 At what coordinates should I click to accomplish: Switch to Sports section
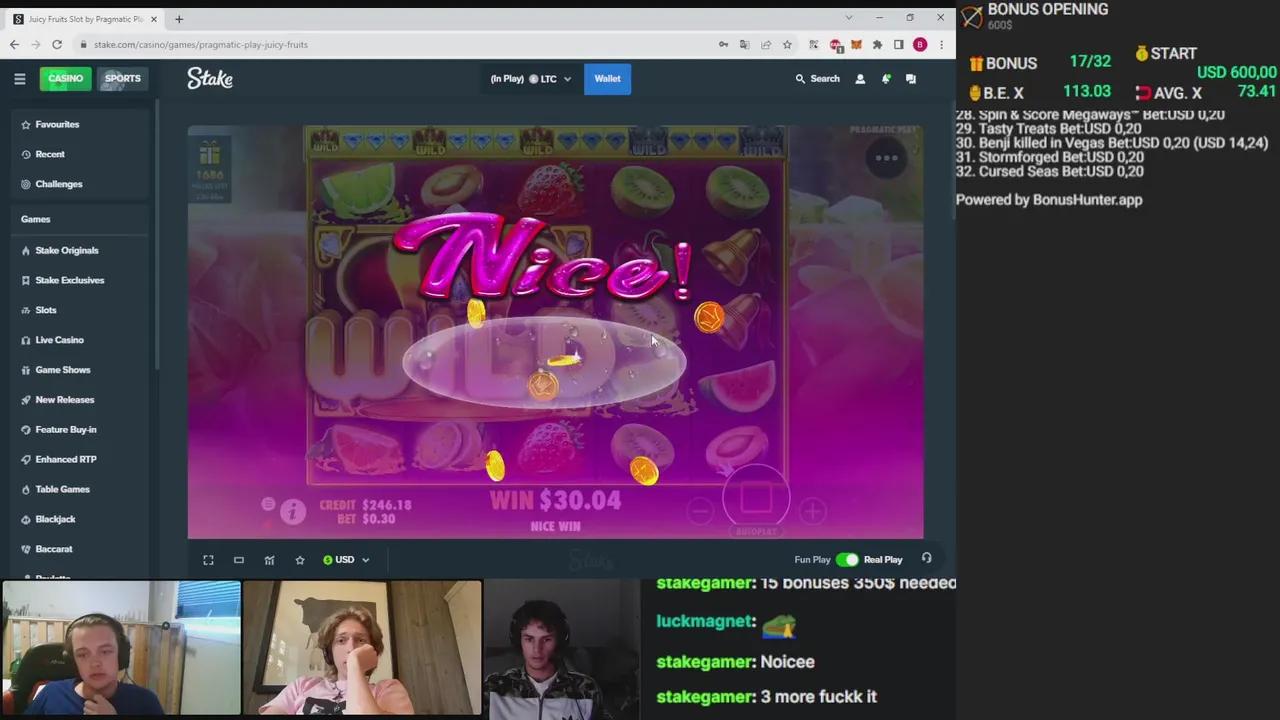122,78
